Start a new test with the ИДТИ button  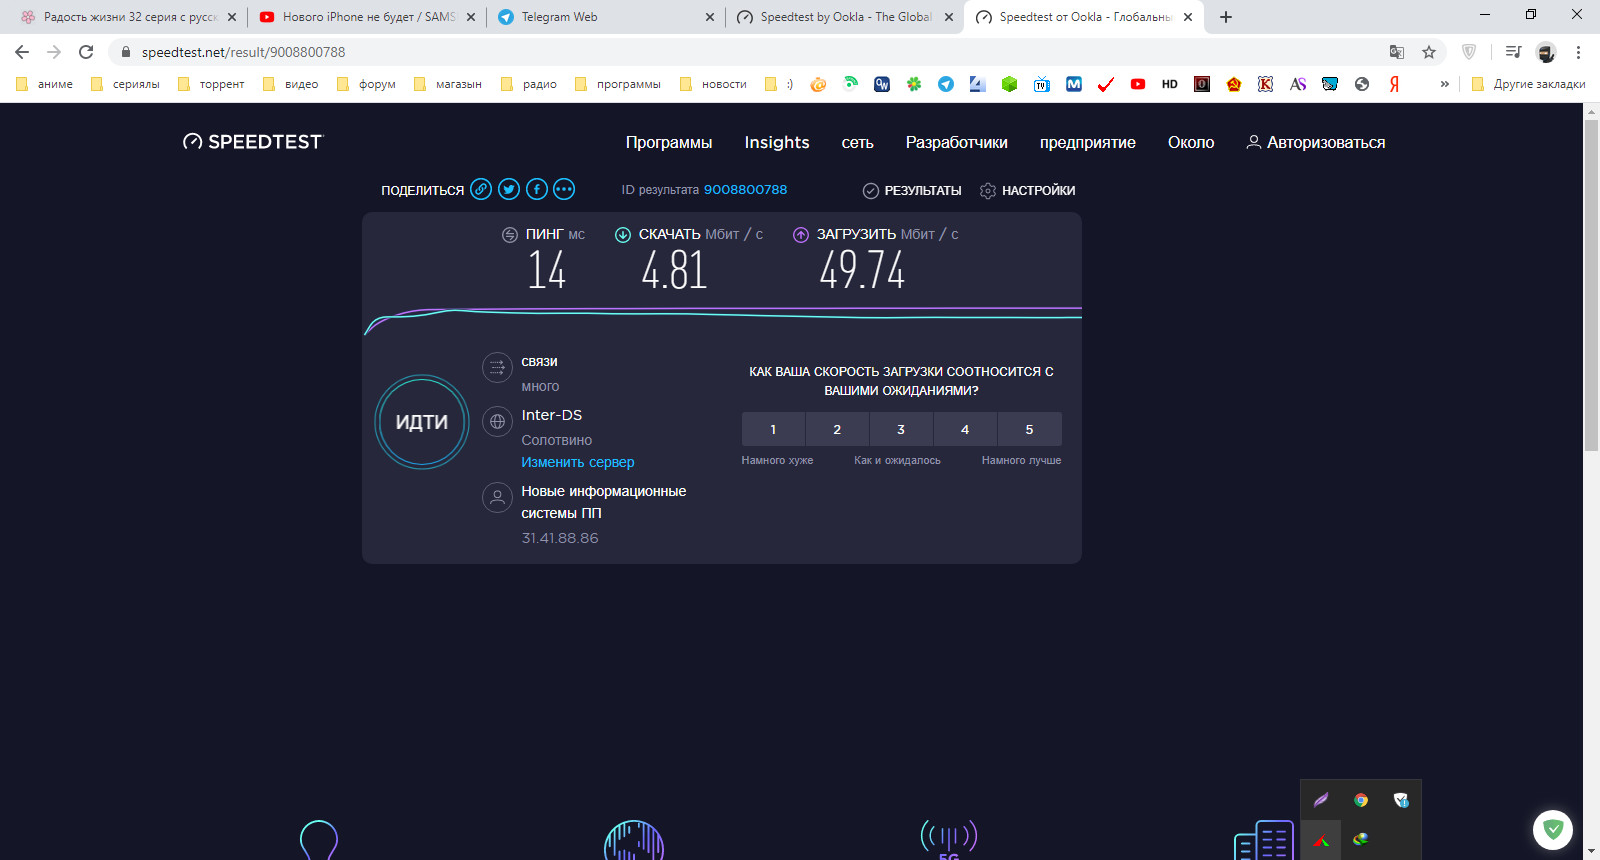click(422, 422)
